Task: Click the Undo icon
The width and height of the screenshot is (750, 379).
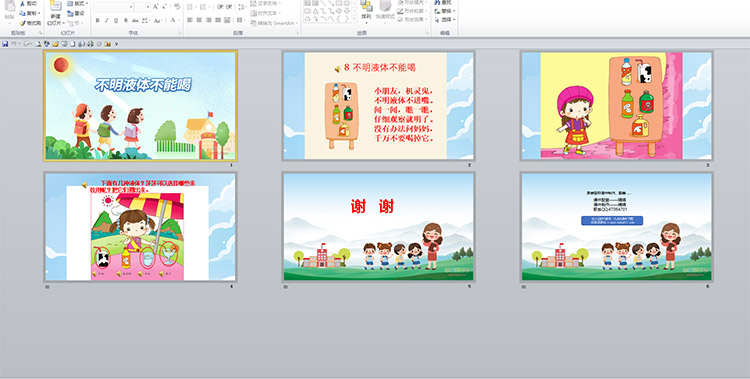Action: point(13,44)
